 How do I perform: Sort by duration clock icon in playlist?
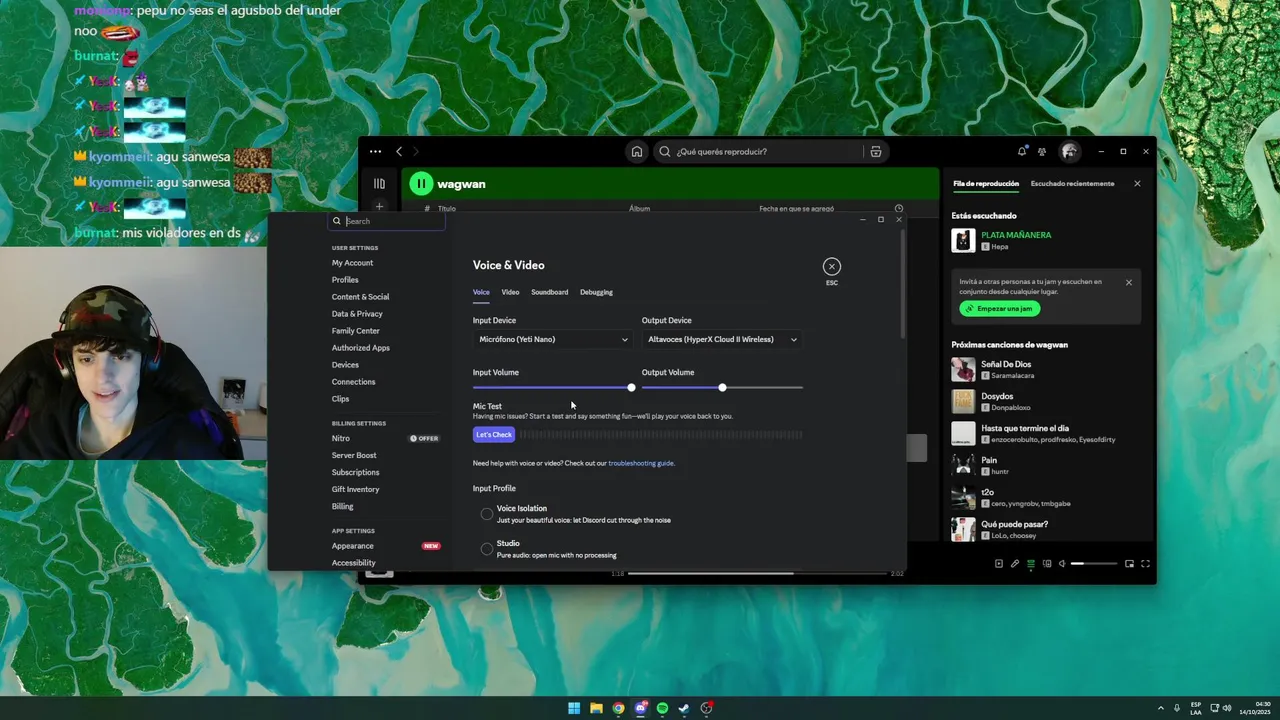898,209
